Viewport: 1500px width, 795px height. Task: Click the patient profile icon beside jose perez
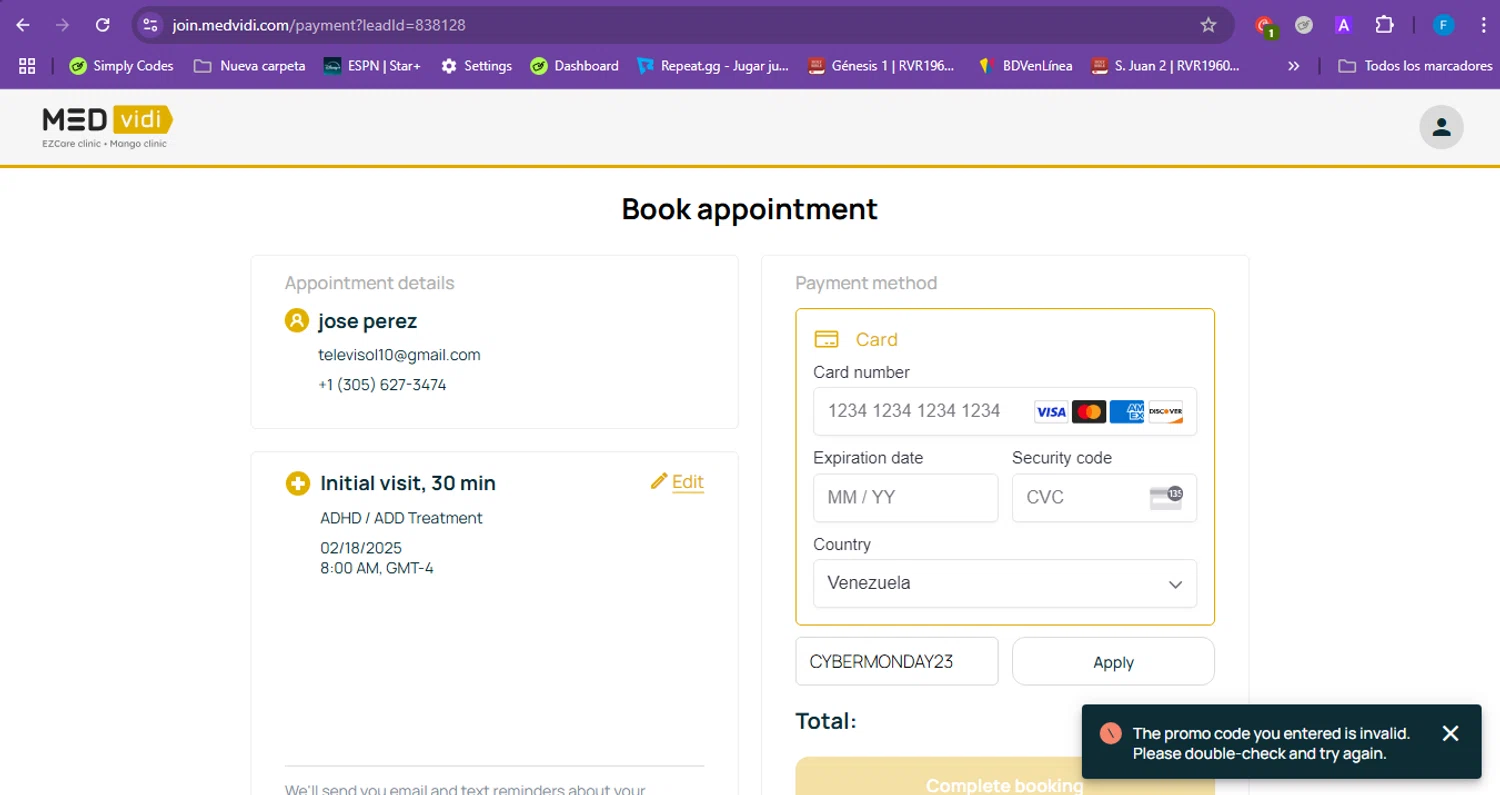296,321
